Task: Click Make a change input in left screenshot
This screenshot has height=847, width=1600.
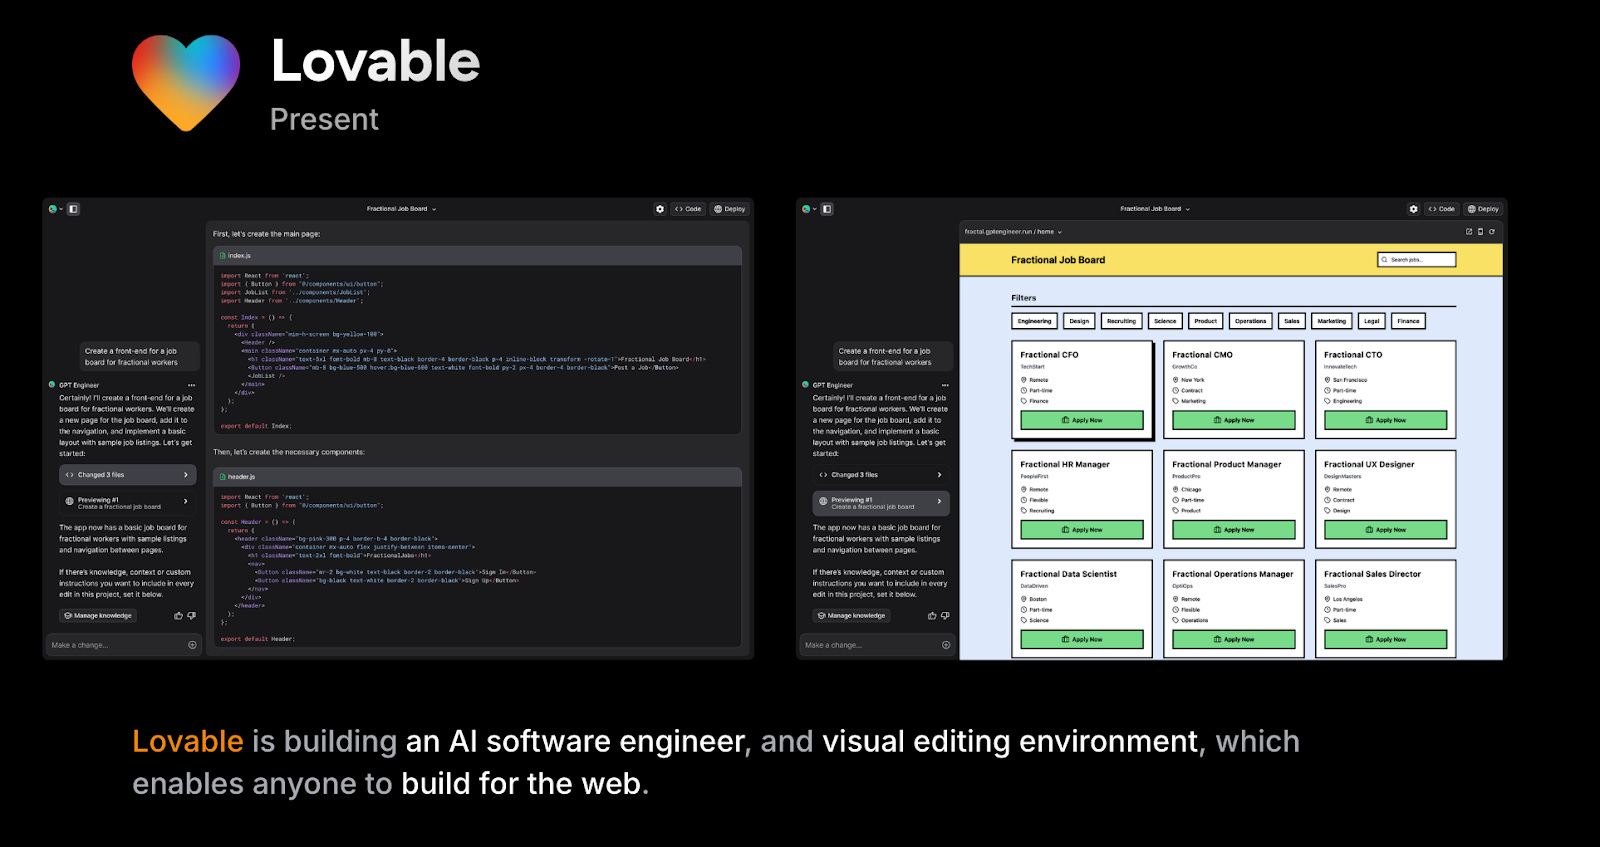Action: (x=124, y=645)
